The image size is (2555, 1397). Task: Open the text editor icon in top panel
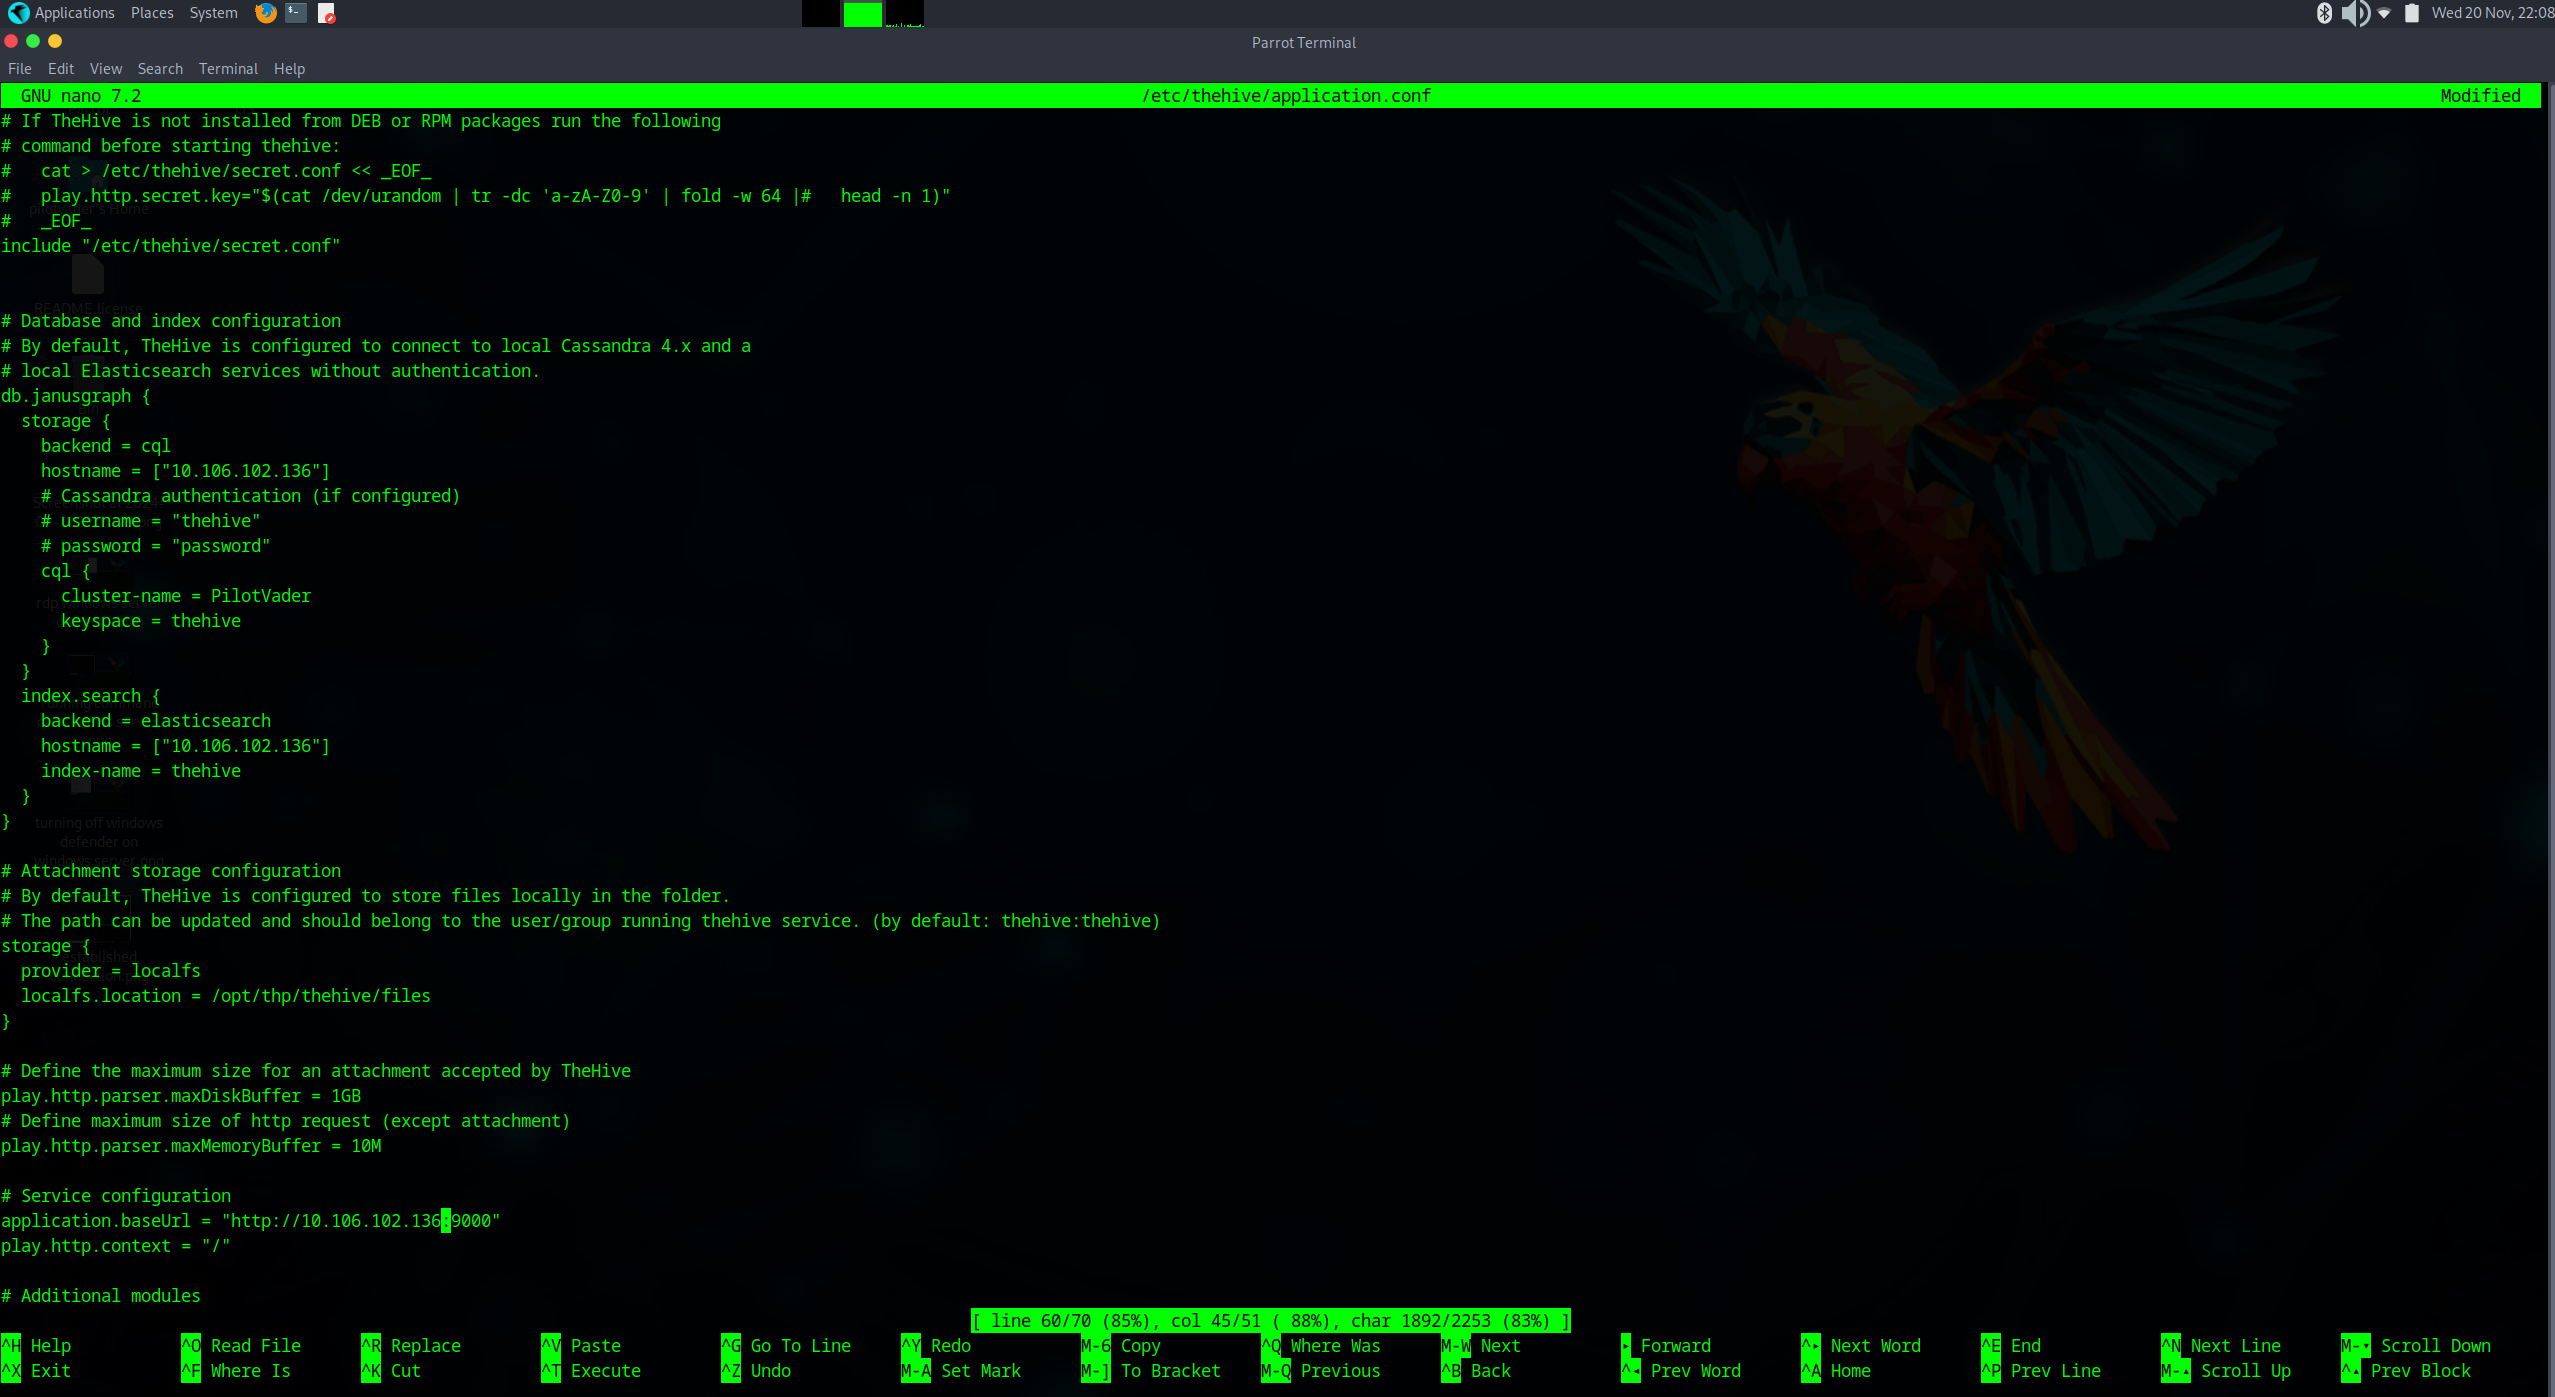coord(327,13)
